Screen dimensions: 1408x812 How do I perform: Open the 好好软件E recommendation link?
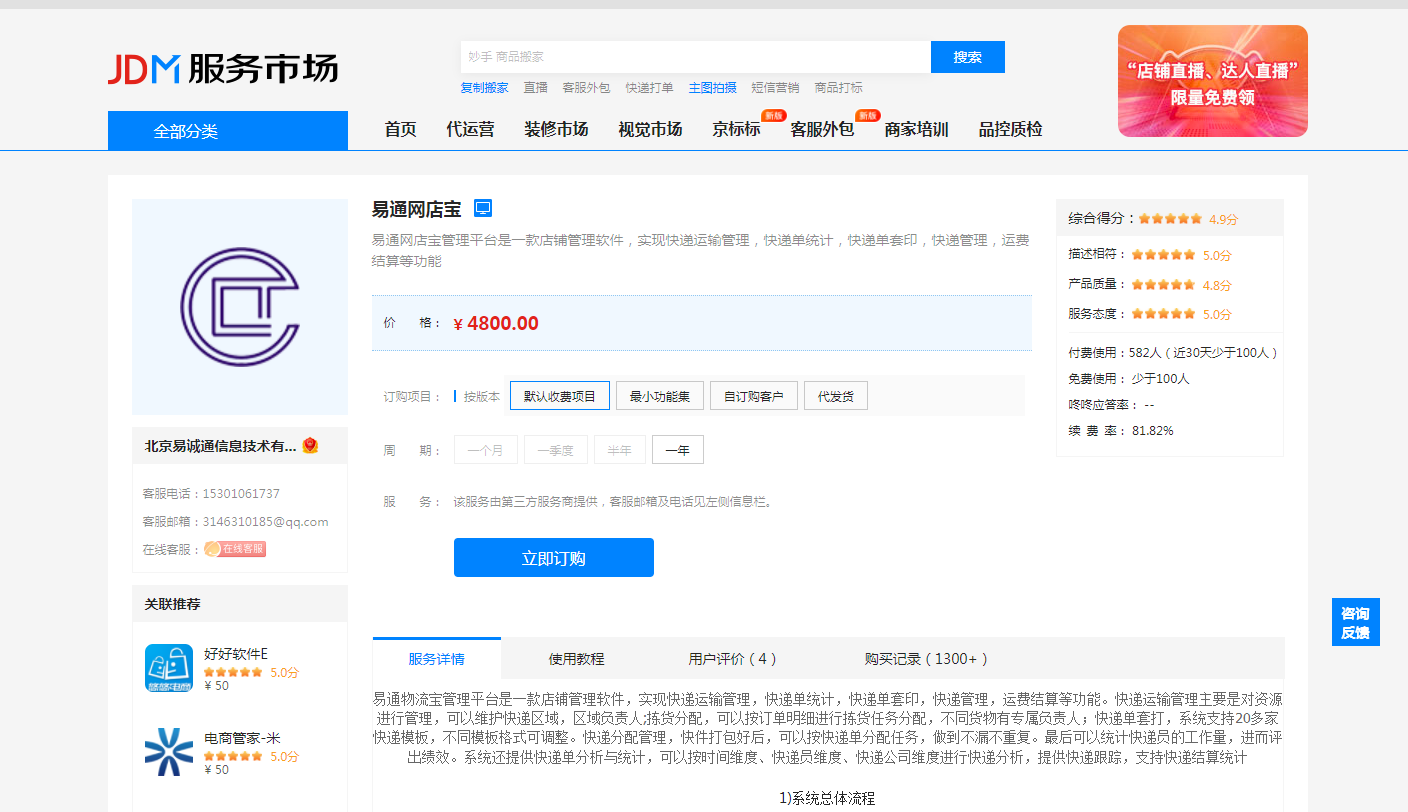(236, 653)
